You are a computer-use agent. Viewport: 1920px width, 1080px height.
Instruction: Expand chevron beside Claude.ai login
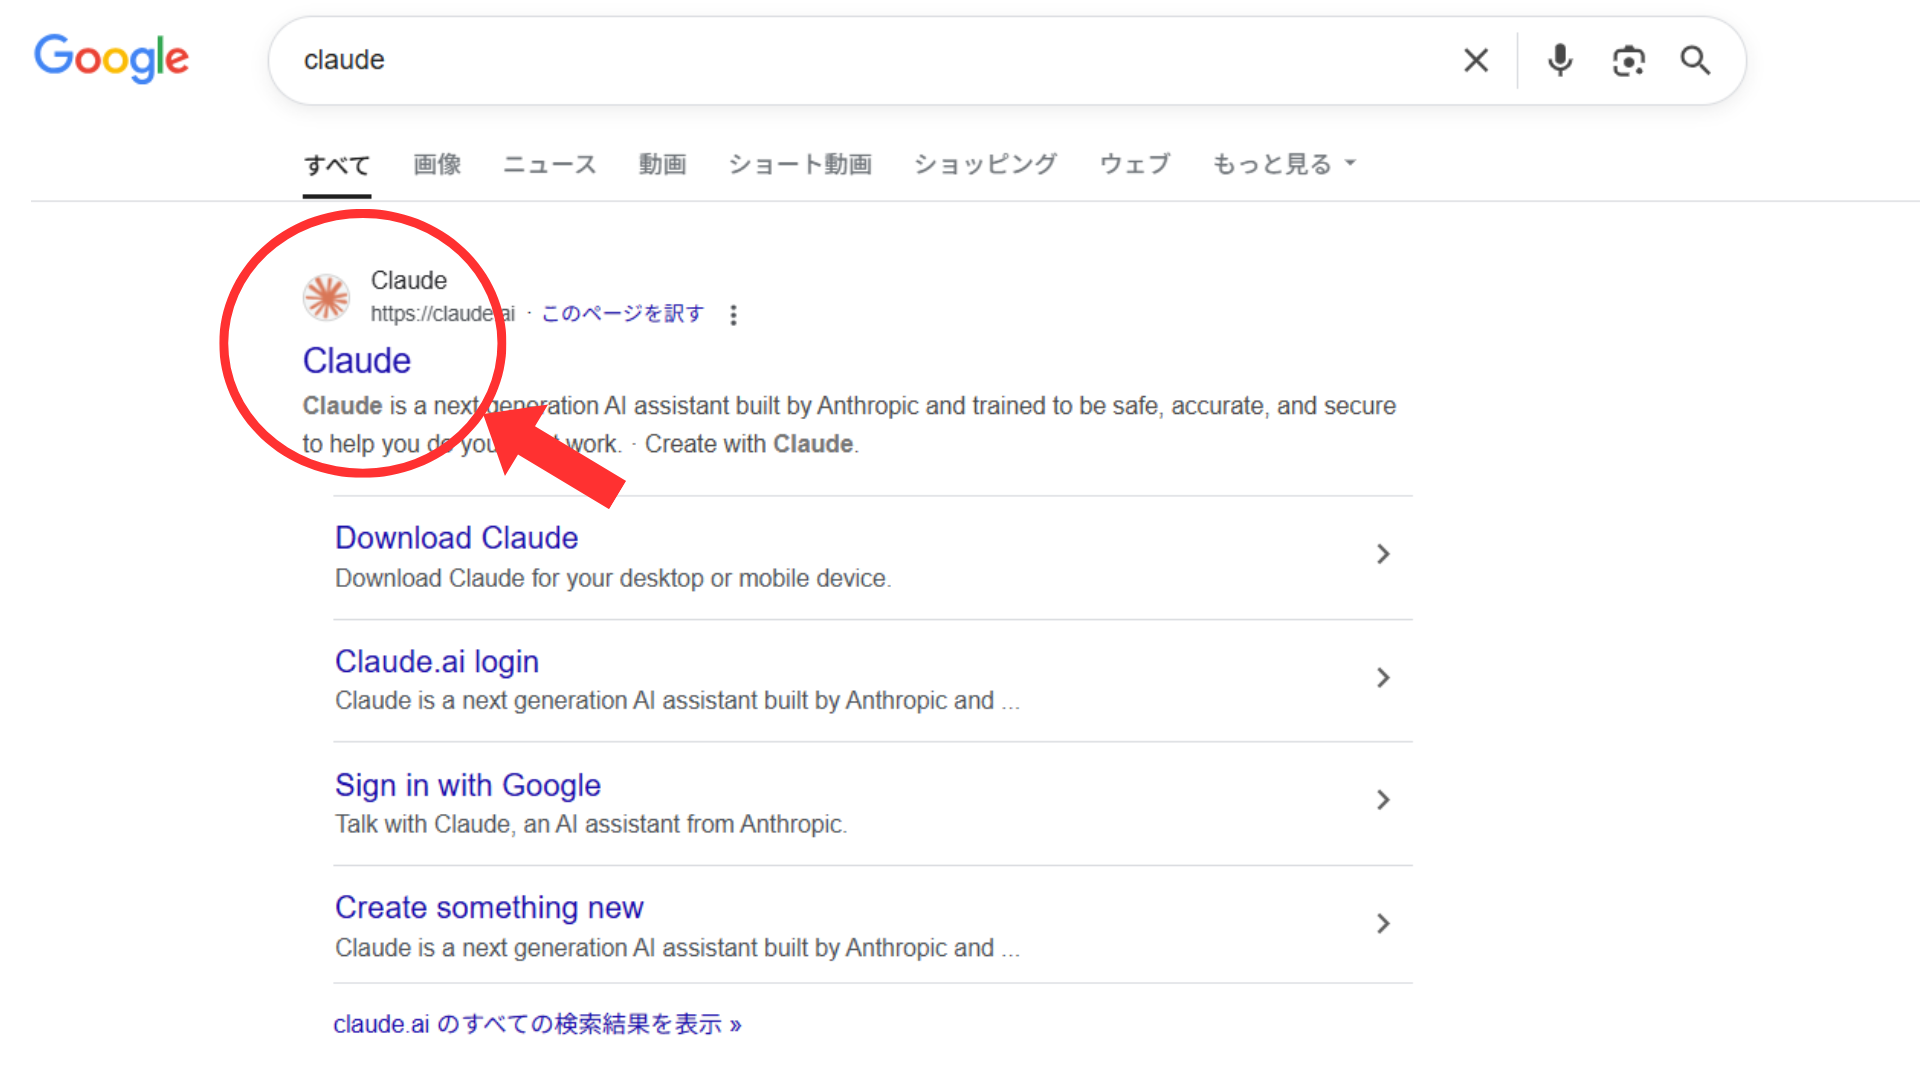1383,678
